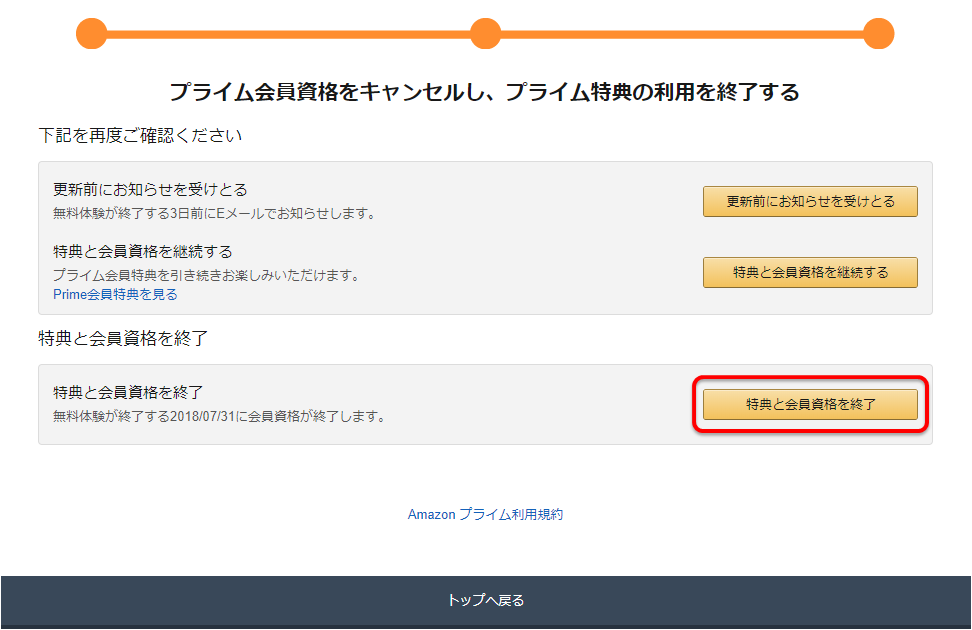This screenshot has height=630, width=972.
Task: Click the 特典と会員資格を継続する title text on left
Action: (x=143, y=251)
